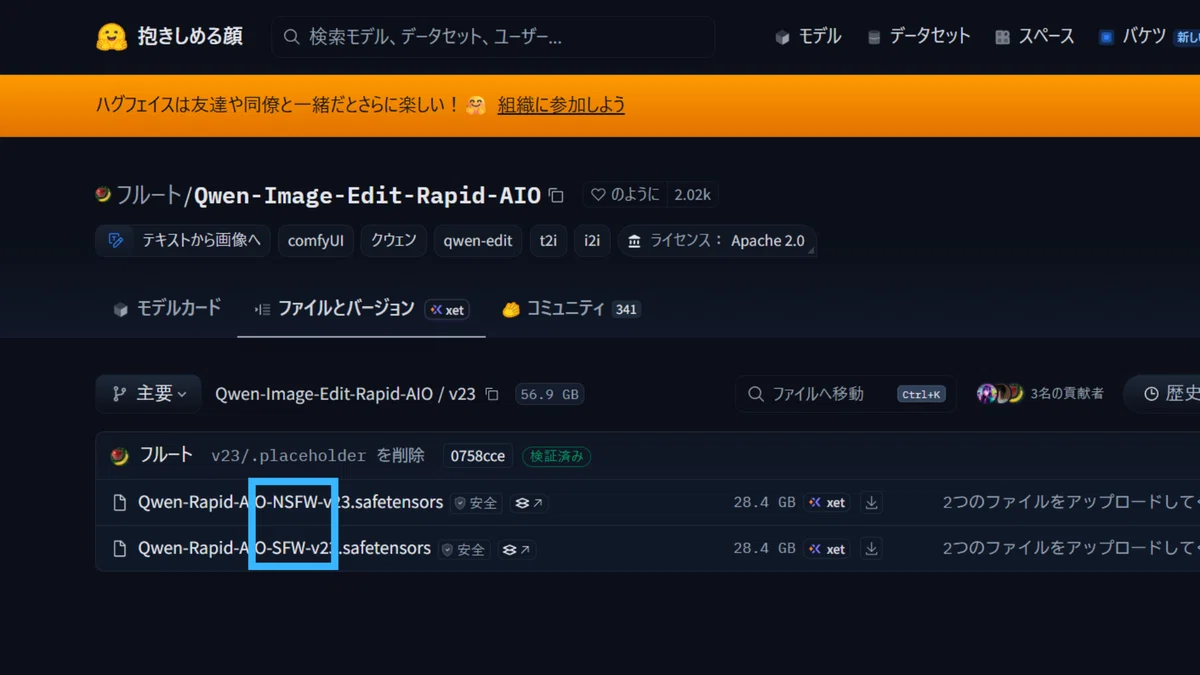
Task: Click the 安全 badge on the SFW file row
Action: (x=464, y=549)
